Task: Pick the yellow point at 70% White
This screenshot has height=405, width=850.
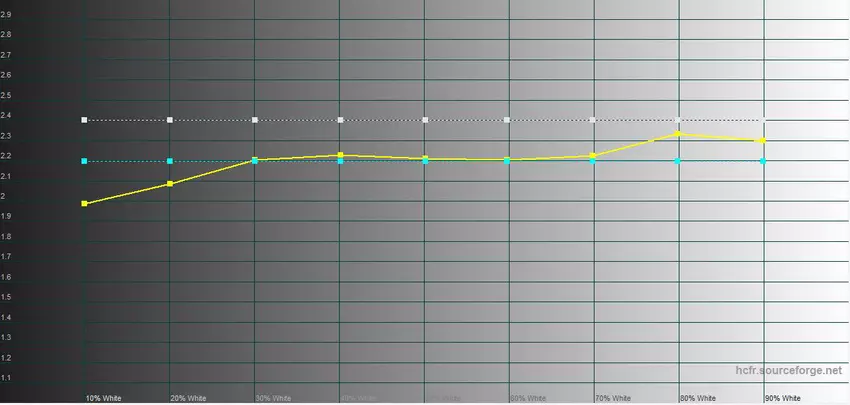Action: [594, 155]
